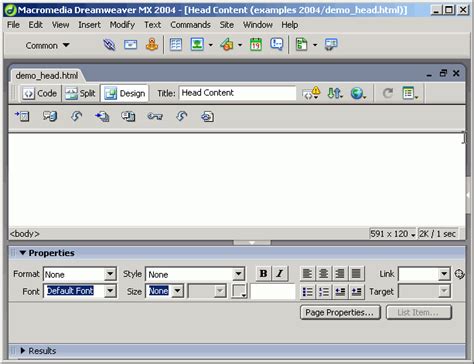Viewport: 474px width, 364px height.
Task: Click the Date calendar icon
Action: (256, 45)
